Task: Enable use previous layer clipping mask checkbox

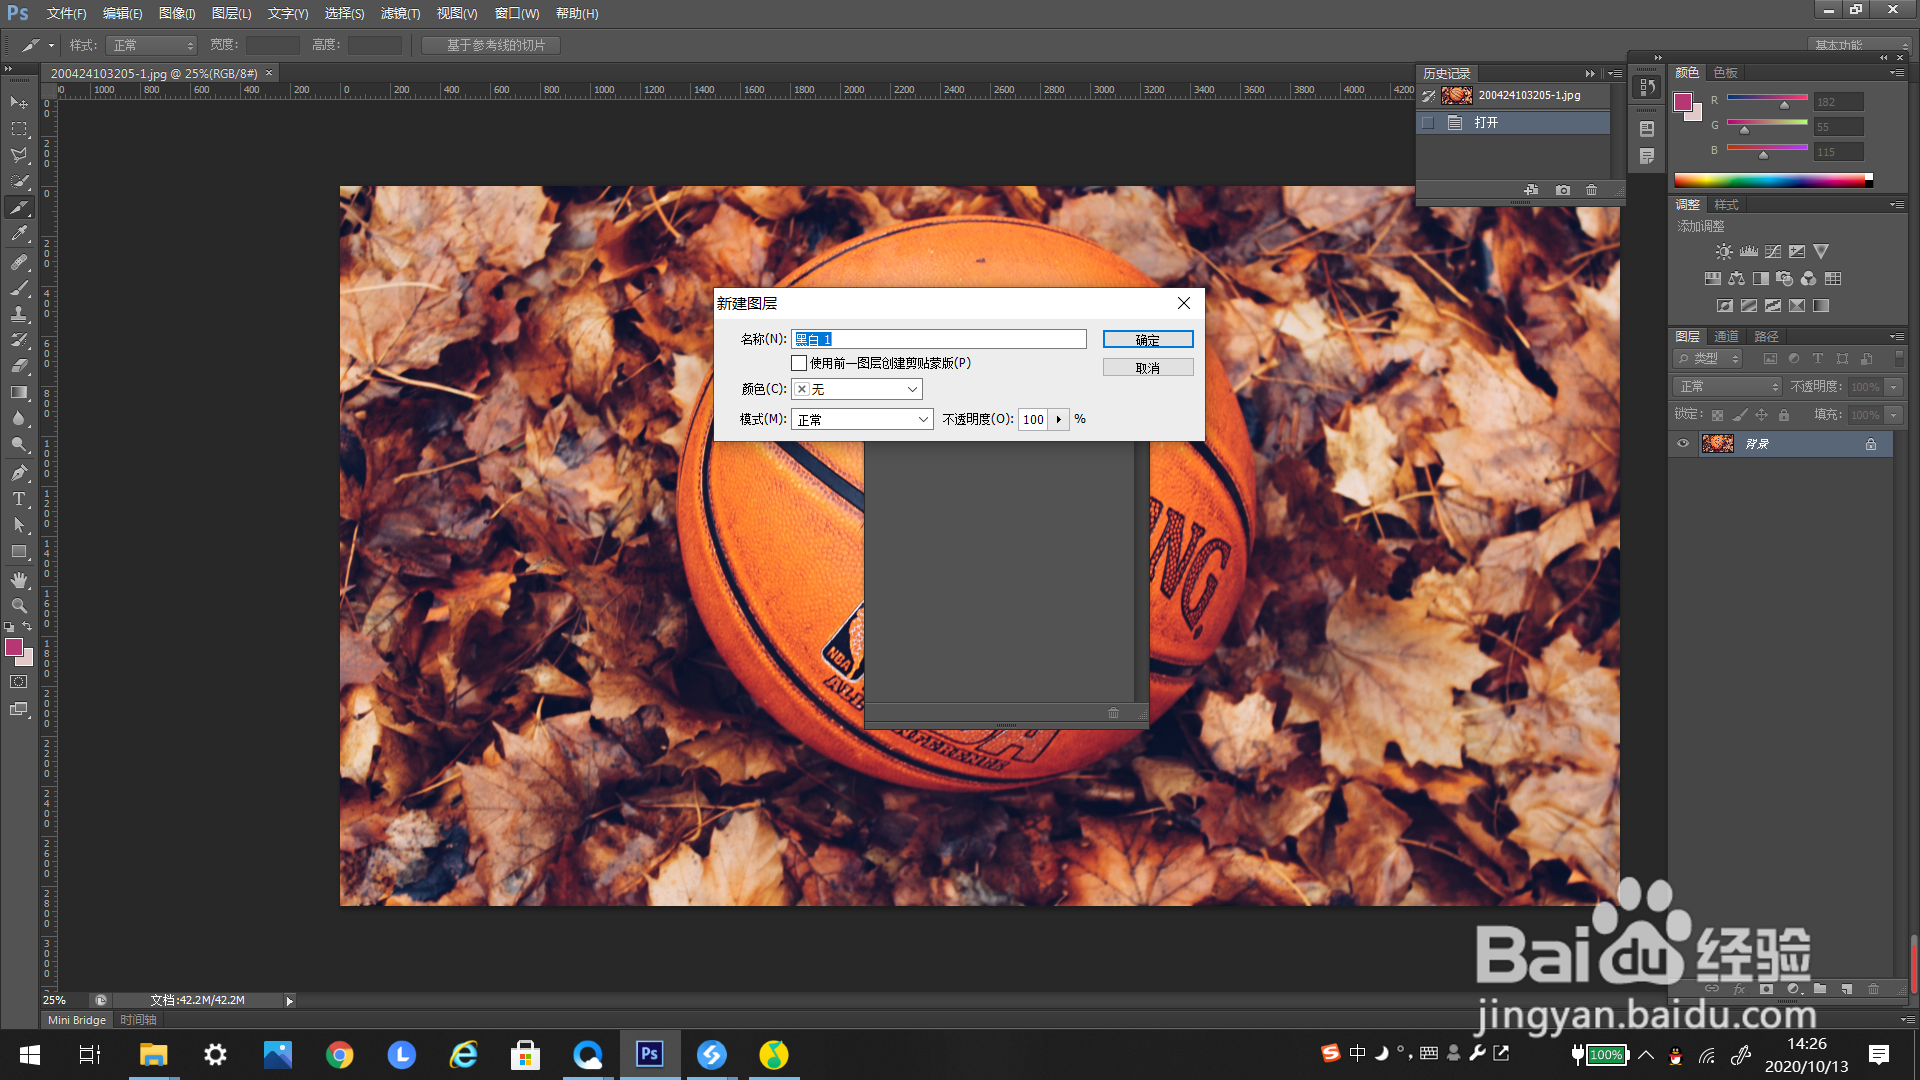Action: pyautogui.click(x=799, y=363)
